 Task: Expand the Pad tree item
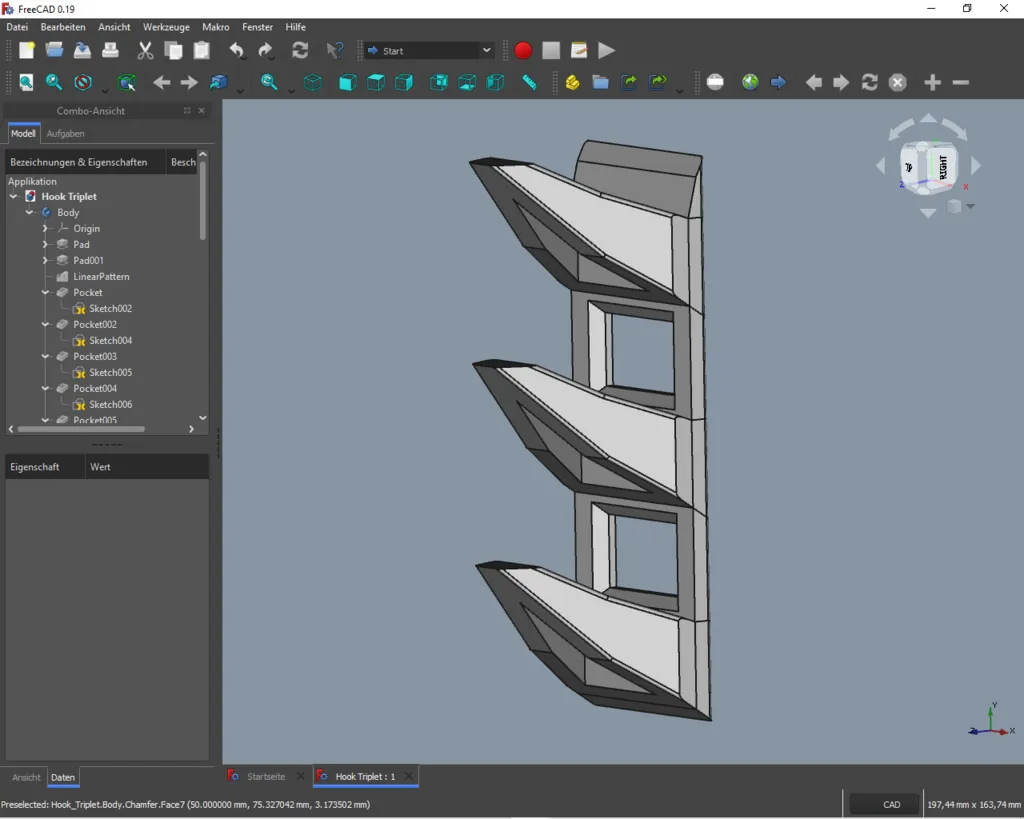(x=46, y=244)
